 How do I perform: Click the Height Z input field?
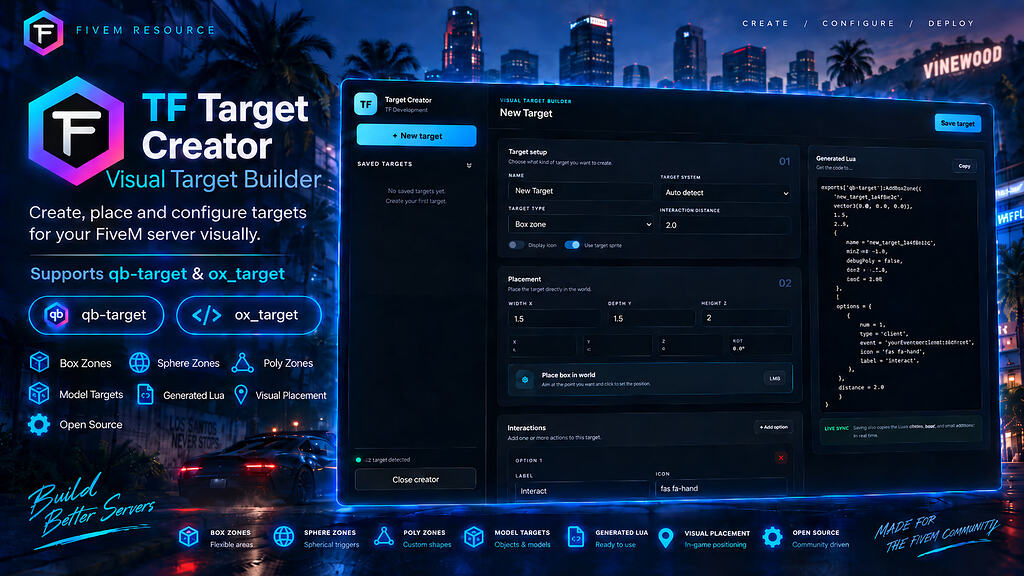746,318
